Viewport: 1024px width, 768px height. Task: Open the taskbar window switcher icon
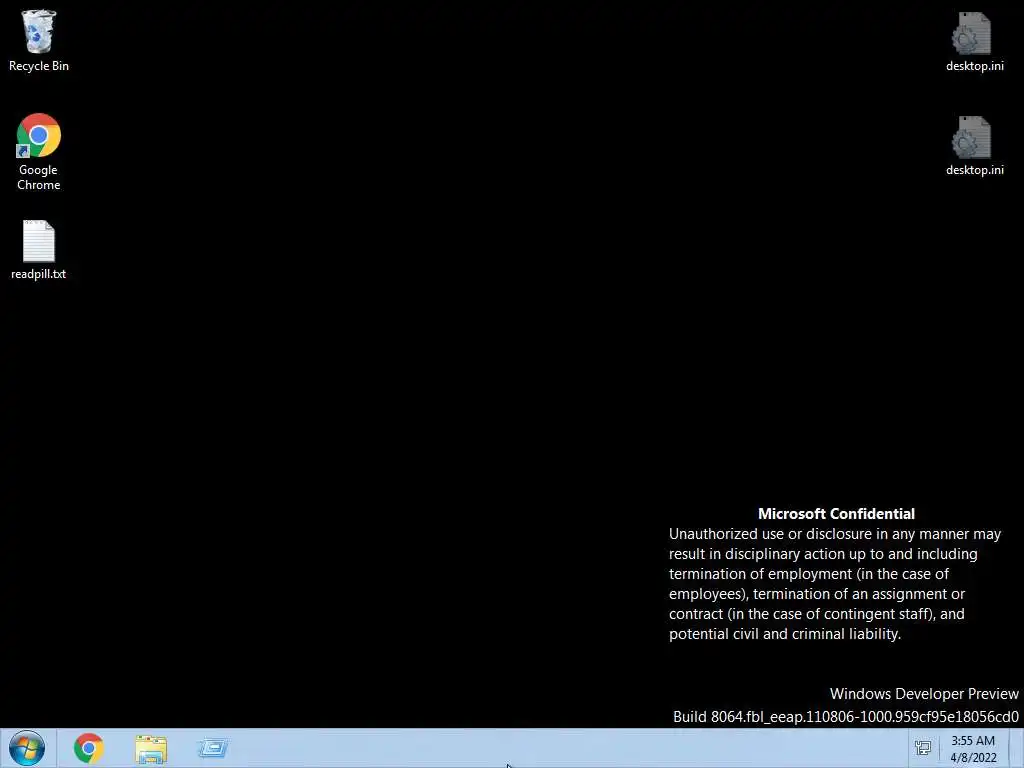tap(213, 748)
